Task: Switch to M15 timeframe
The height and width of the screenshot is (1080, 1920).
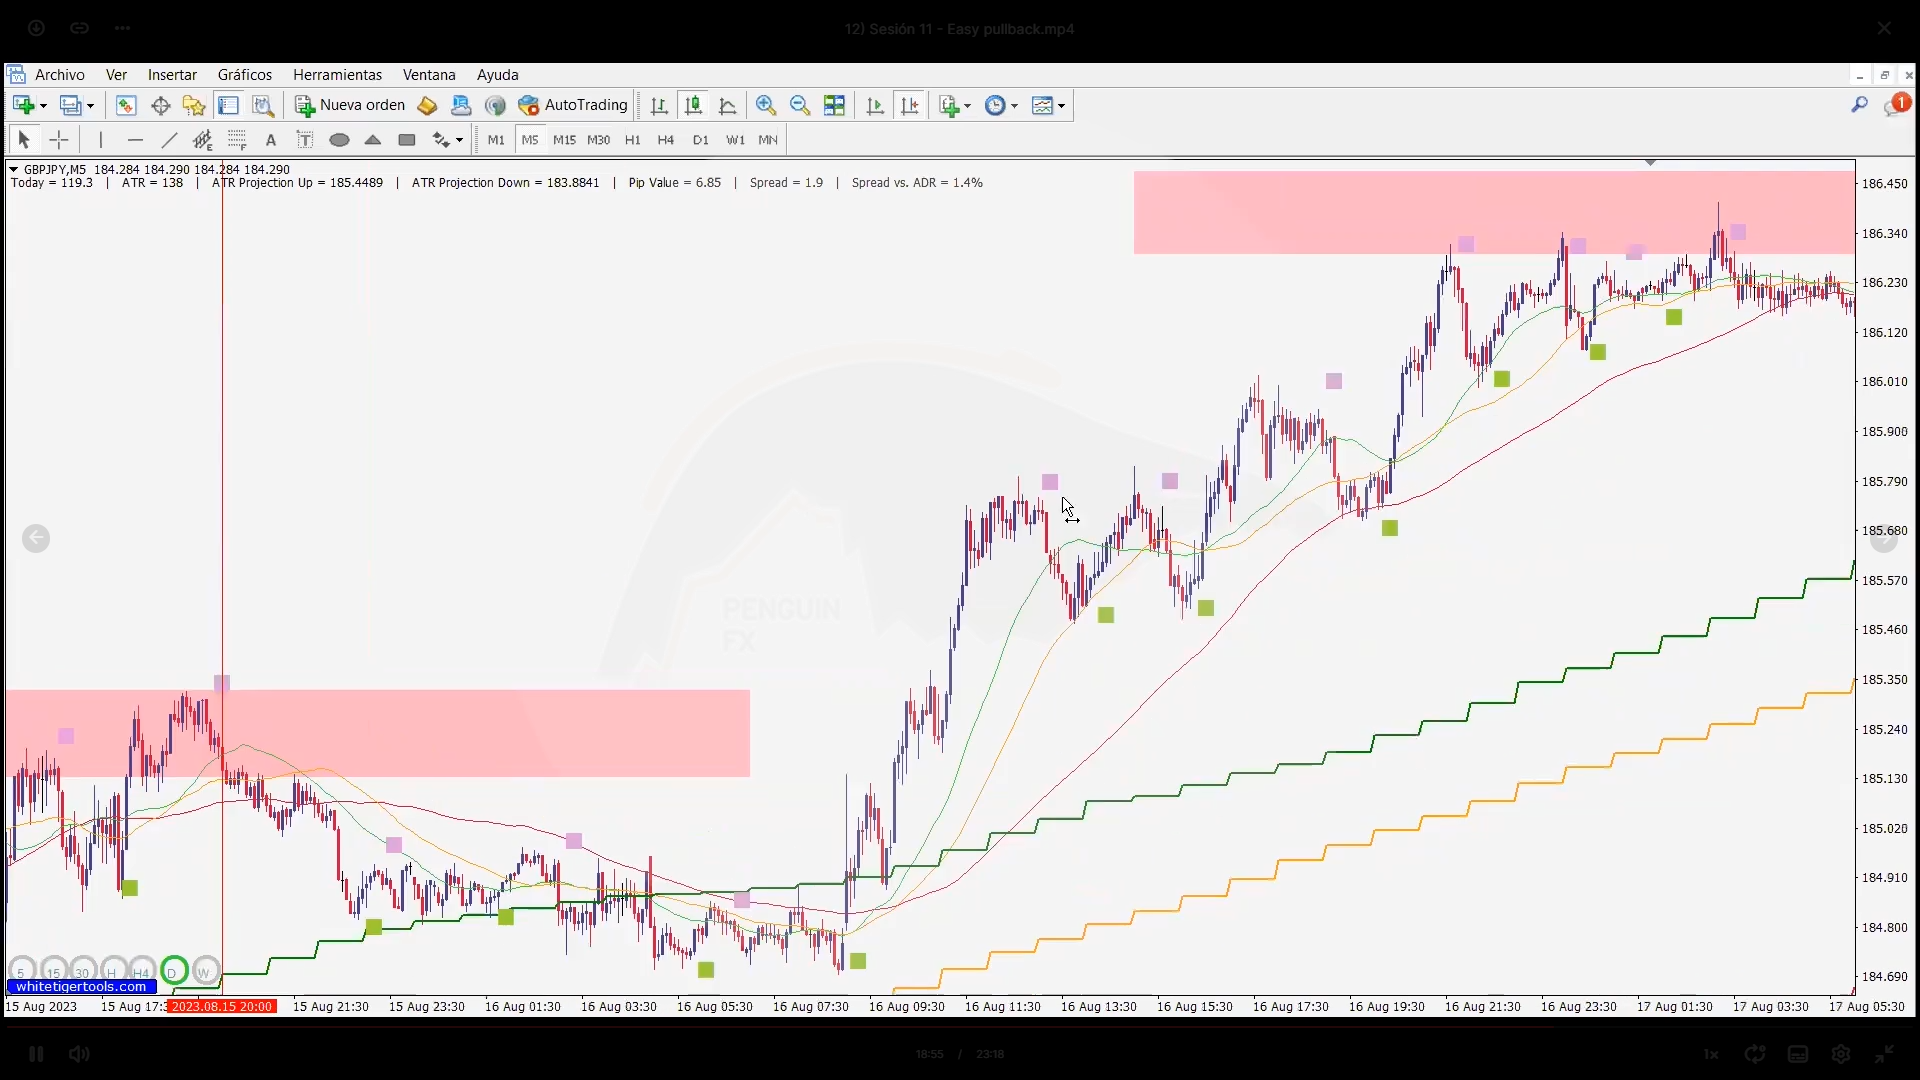Action: pos(564,140)
